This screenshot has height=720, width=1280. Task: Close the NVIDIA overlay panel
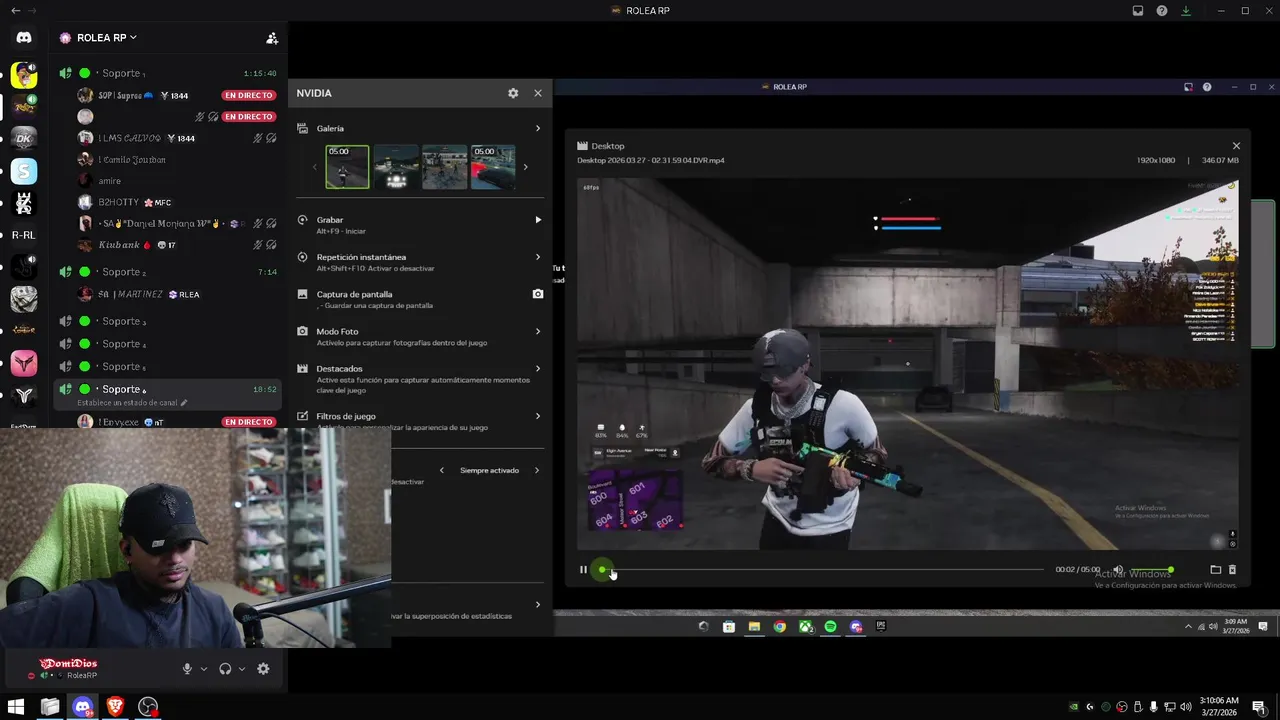[x=538, y=93]
